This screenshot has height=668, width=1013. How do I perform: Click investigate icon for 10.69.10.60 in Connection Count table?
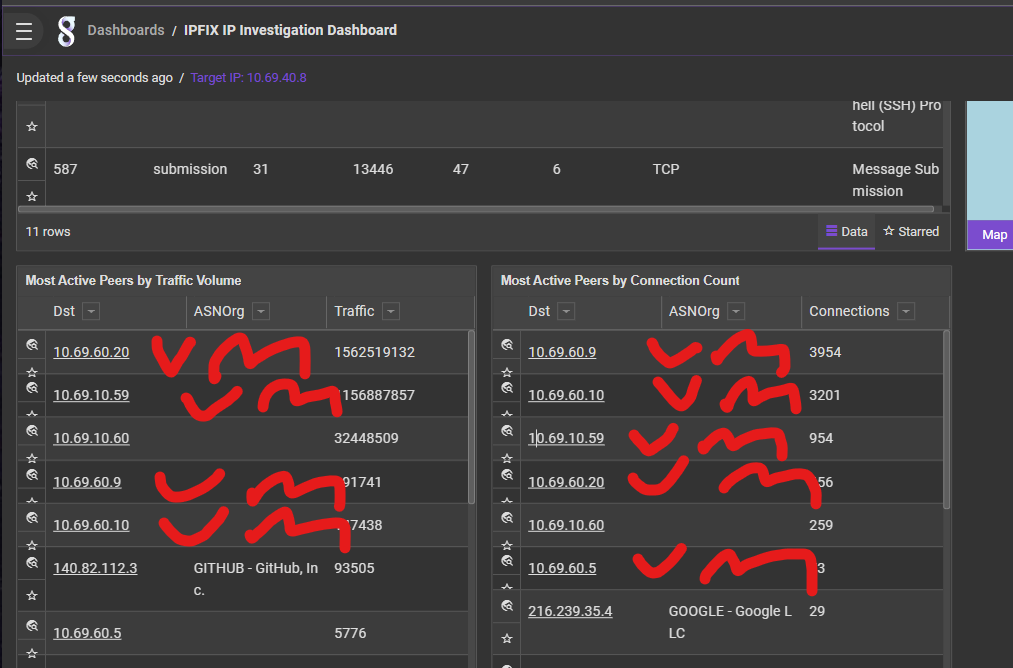(508, 518)
